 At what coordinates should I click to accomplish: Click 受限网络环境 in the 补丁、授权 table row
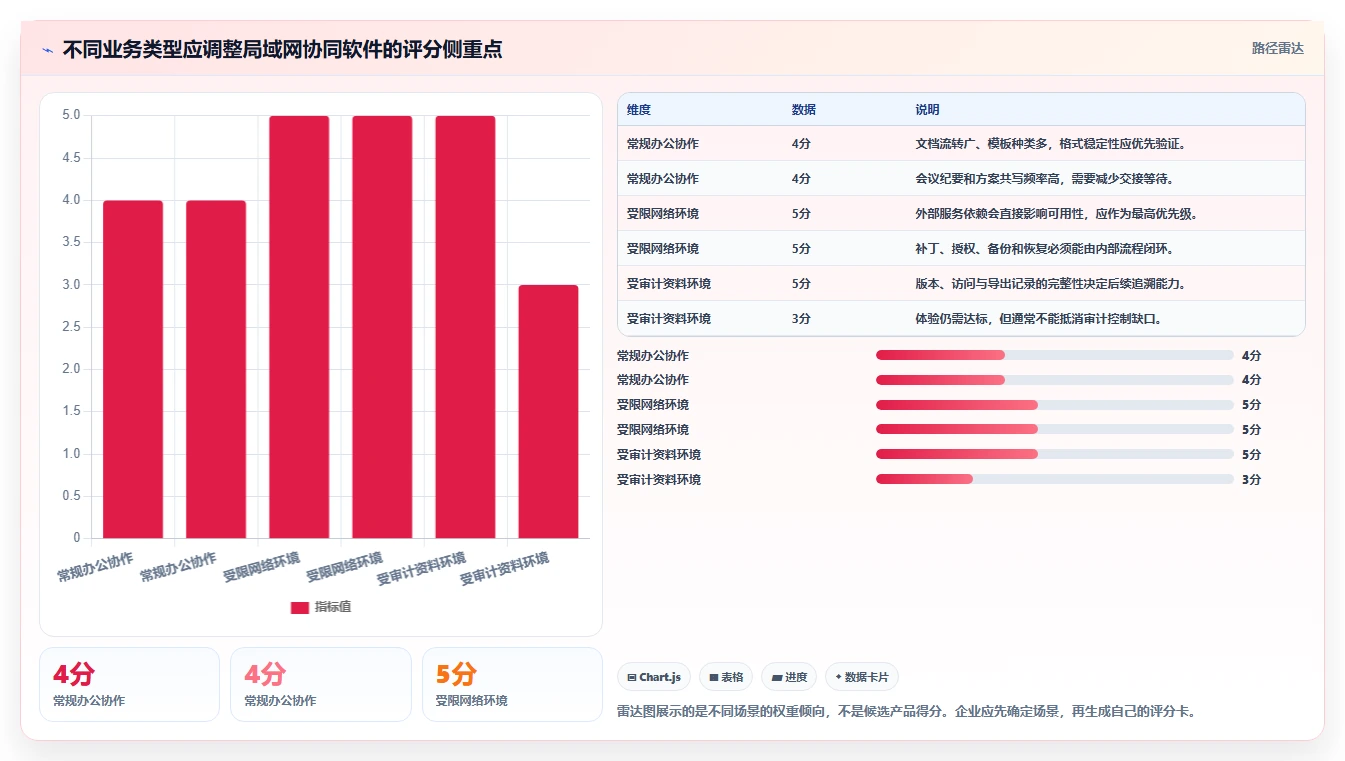(663, 249)
